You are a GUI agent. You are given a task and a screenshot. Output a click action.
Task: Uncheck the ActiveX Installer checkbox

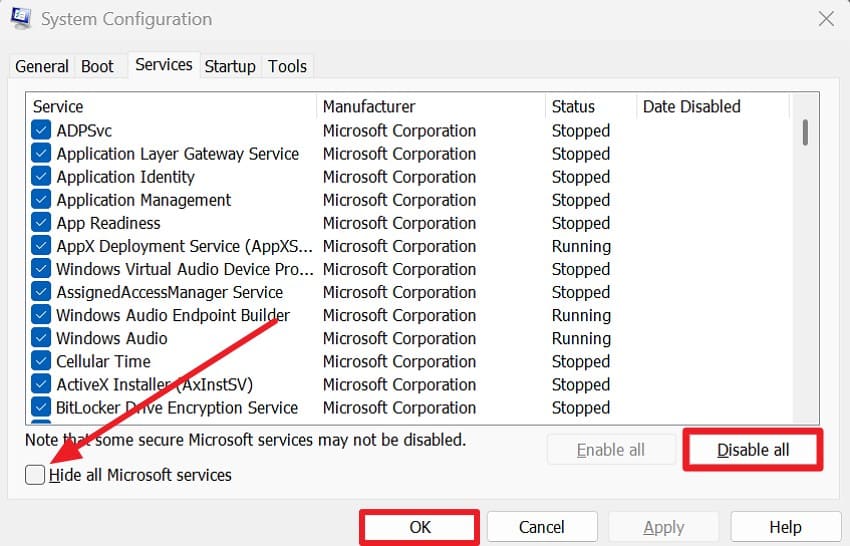41,384
